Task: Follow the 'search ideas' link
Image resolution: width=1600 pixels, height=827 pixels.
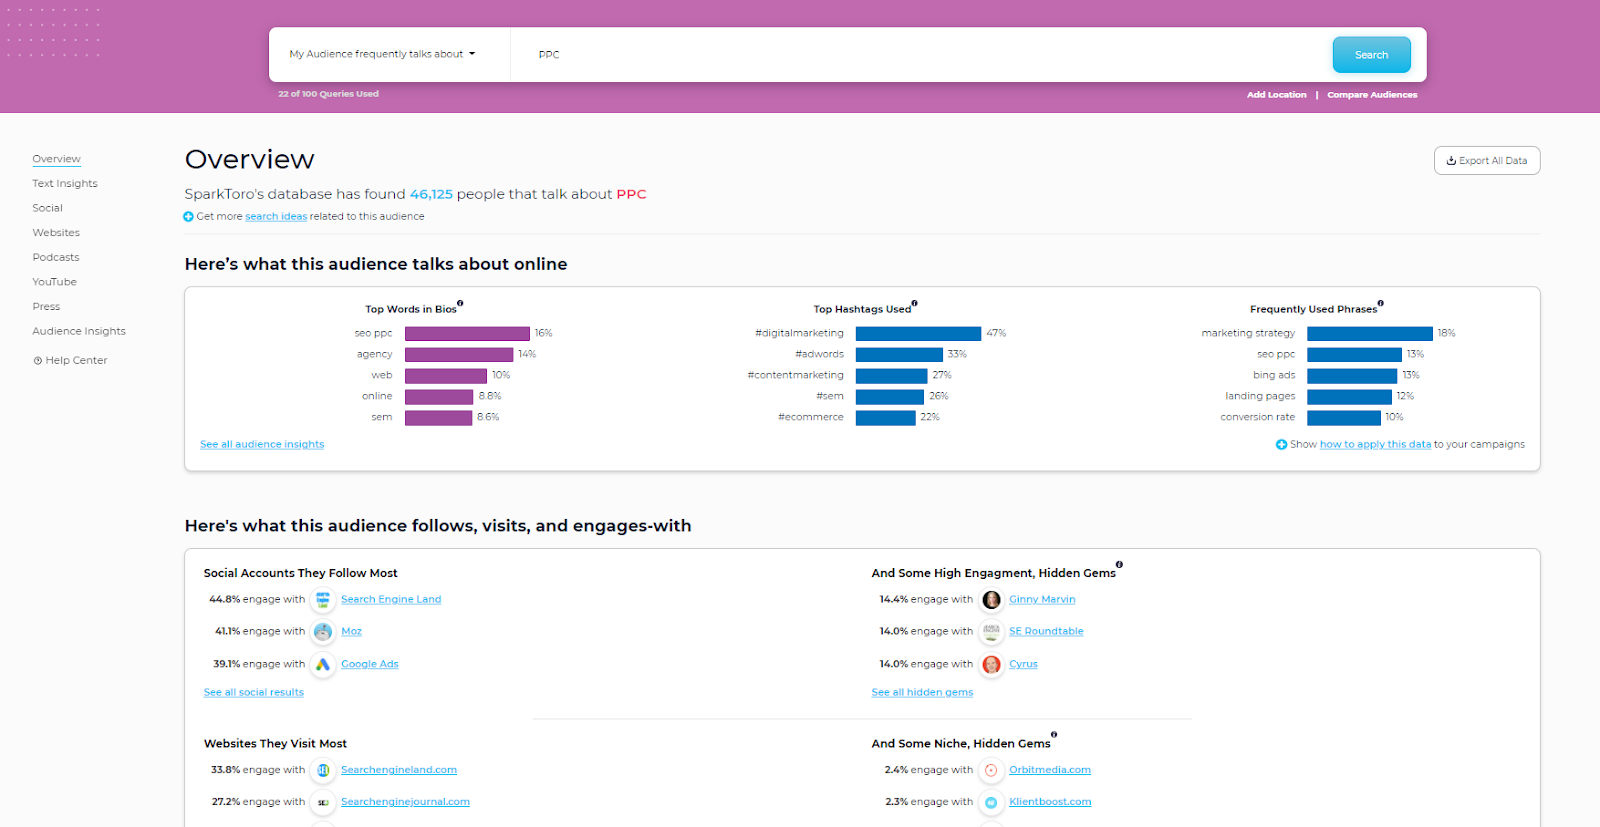Action: point(276,217)
